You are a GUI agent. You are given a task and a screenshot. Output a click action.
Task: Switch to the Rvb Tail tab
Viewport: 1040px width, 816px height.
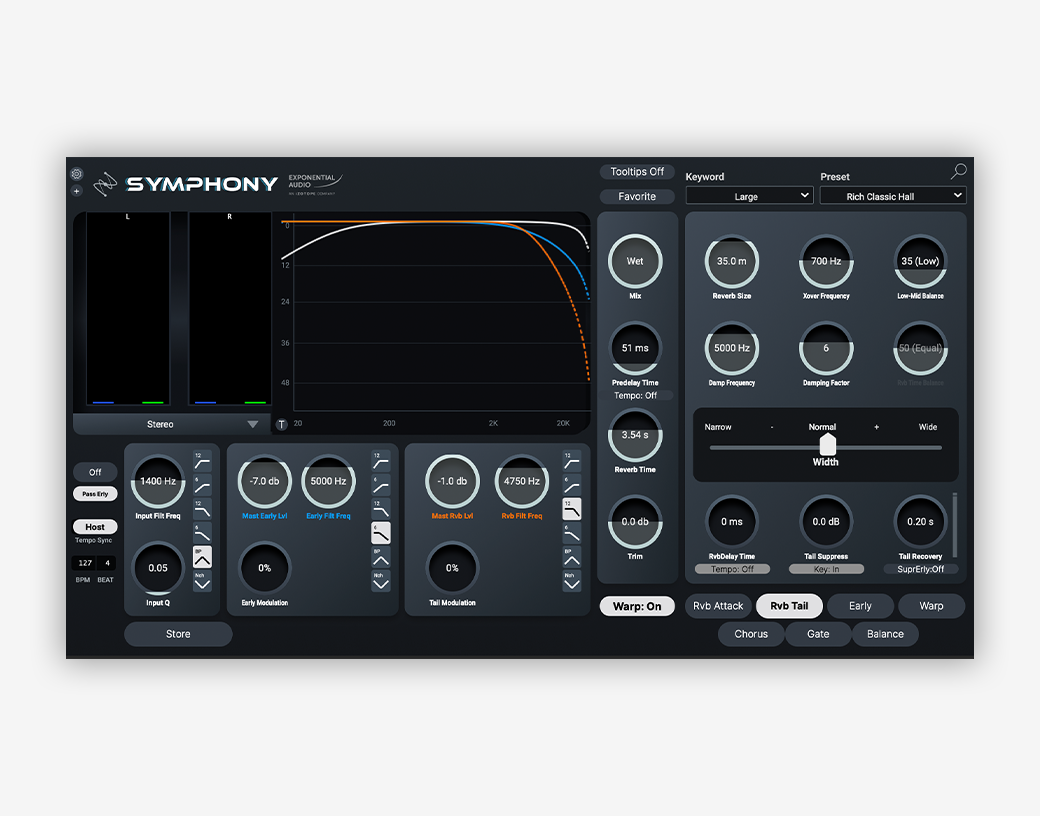(789, 606)
